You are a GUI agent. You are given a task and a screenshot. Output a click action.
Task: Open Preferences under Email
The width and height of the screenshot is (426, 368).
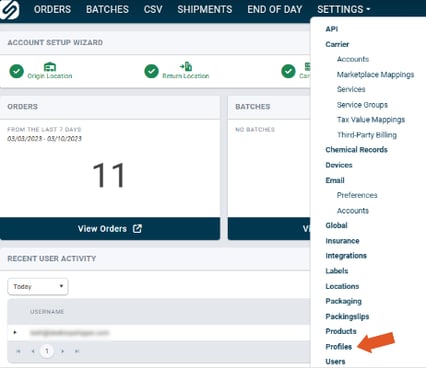click(357, 195)
